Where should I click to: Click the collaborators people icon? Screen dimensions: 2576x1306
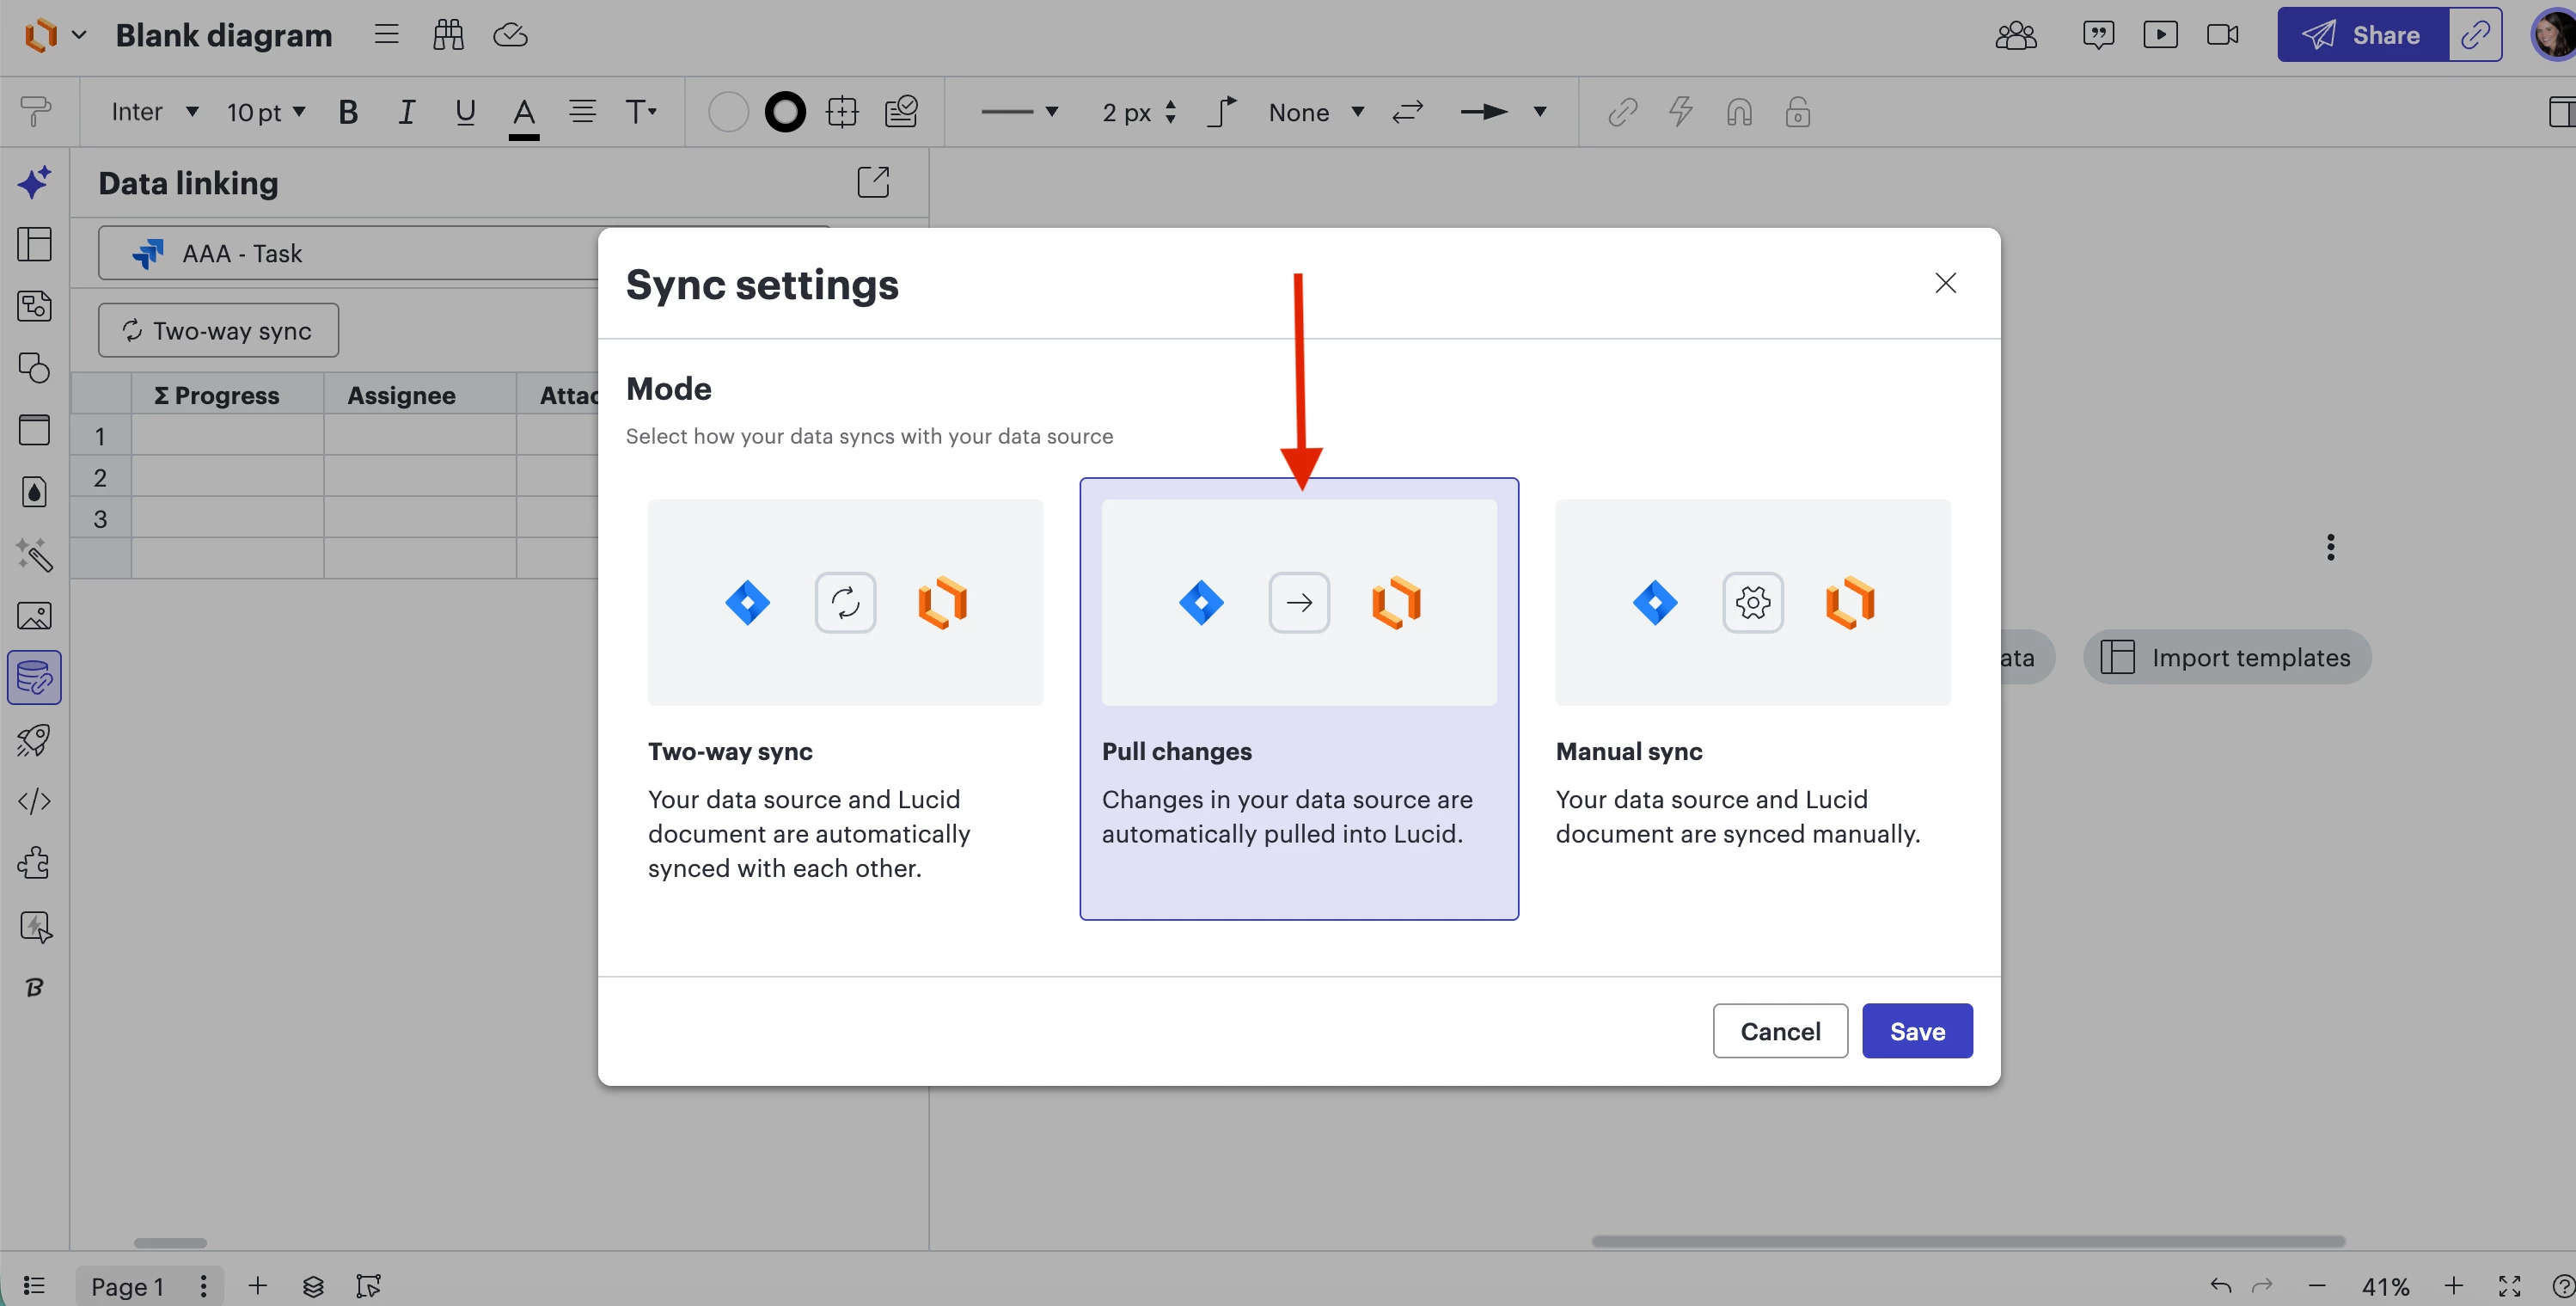(x=2015, y=36)
